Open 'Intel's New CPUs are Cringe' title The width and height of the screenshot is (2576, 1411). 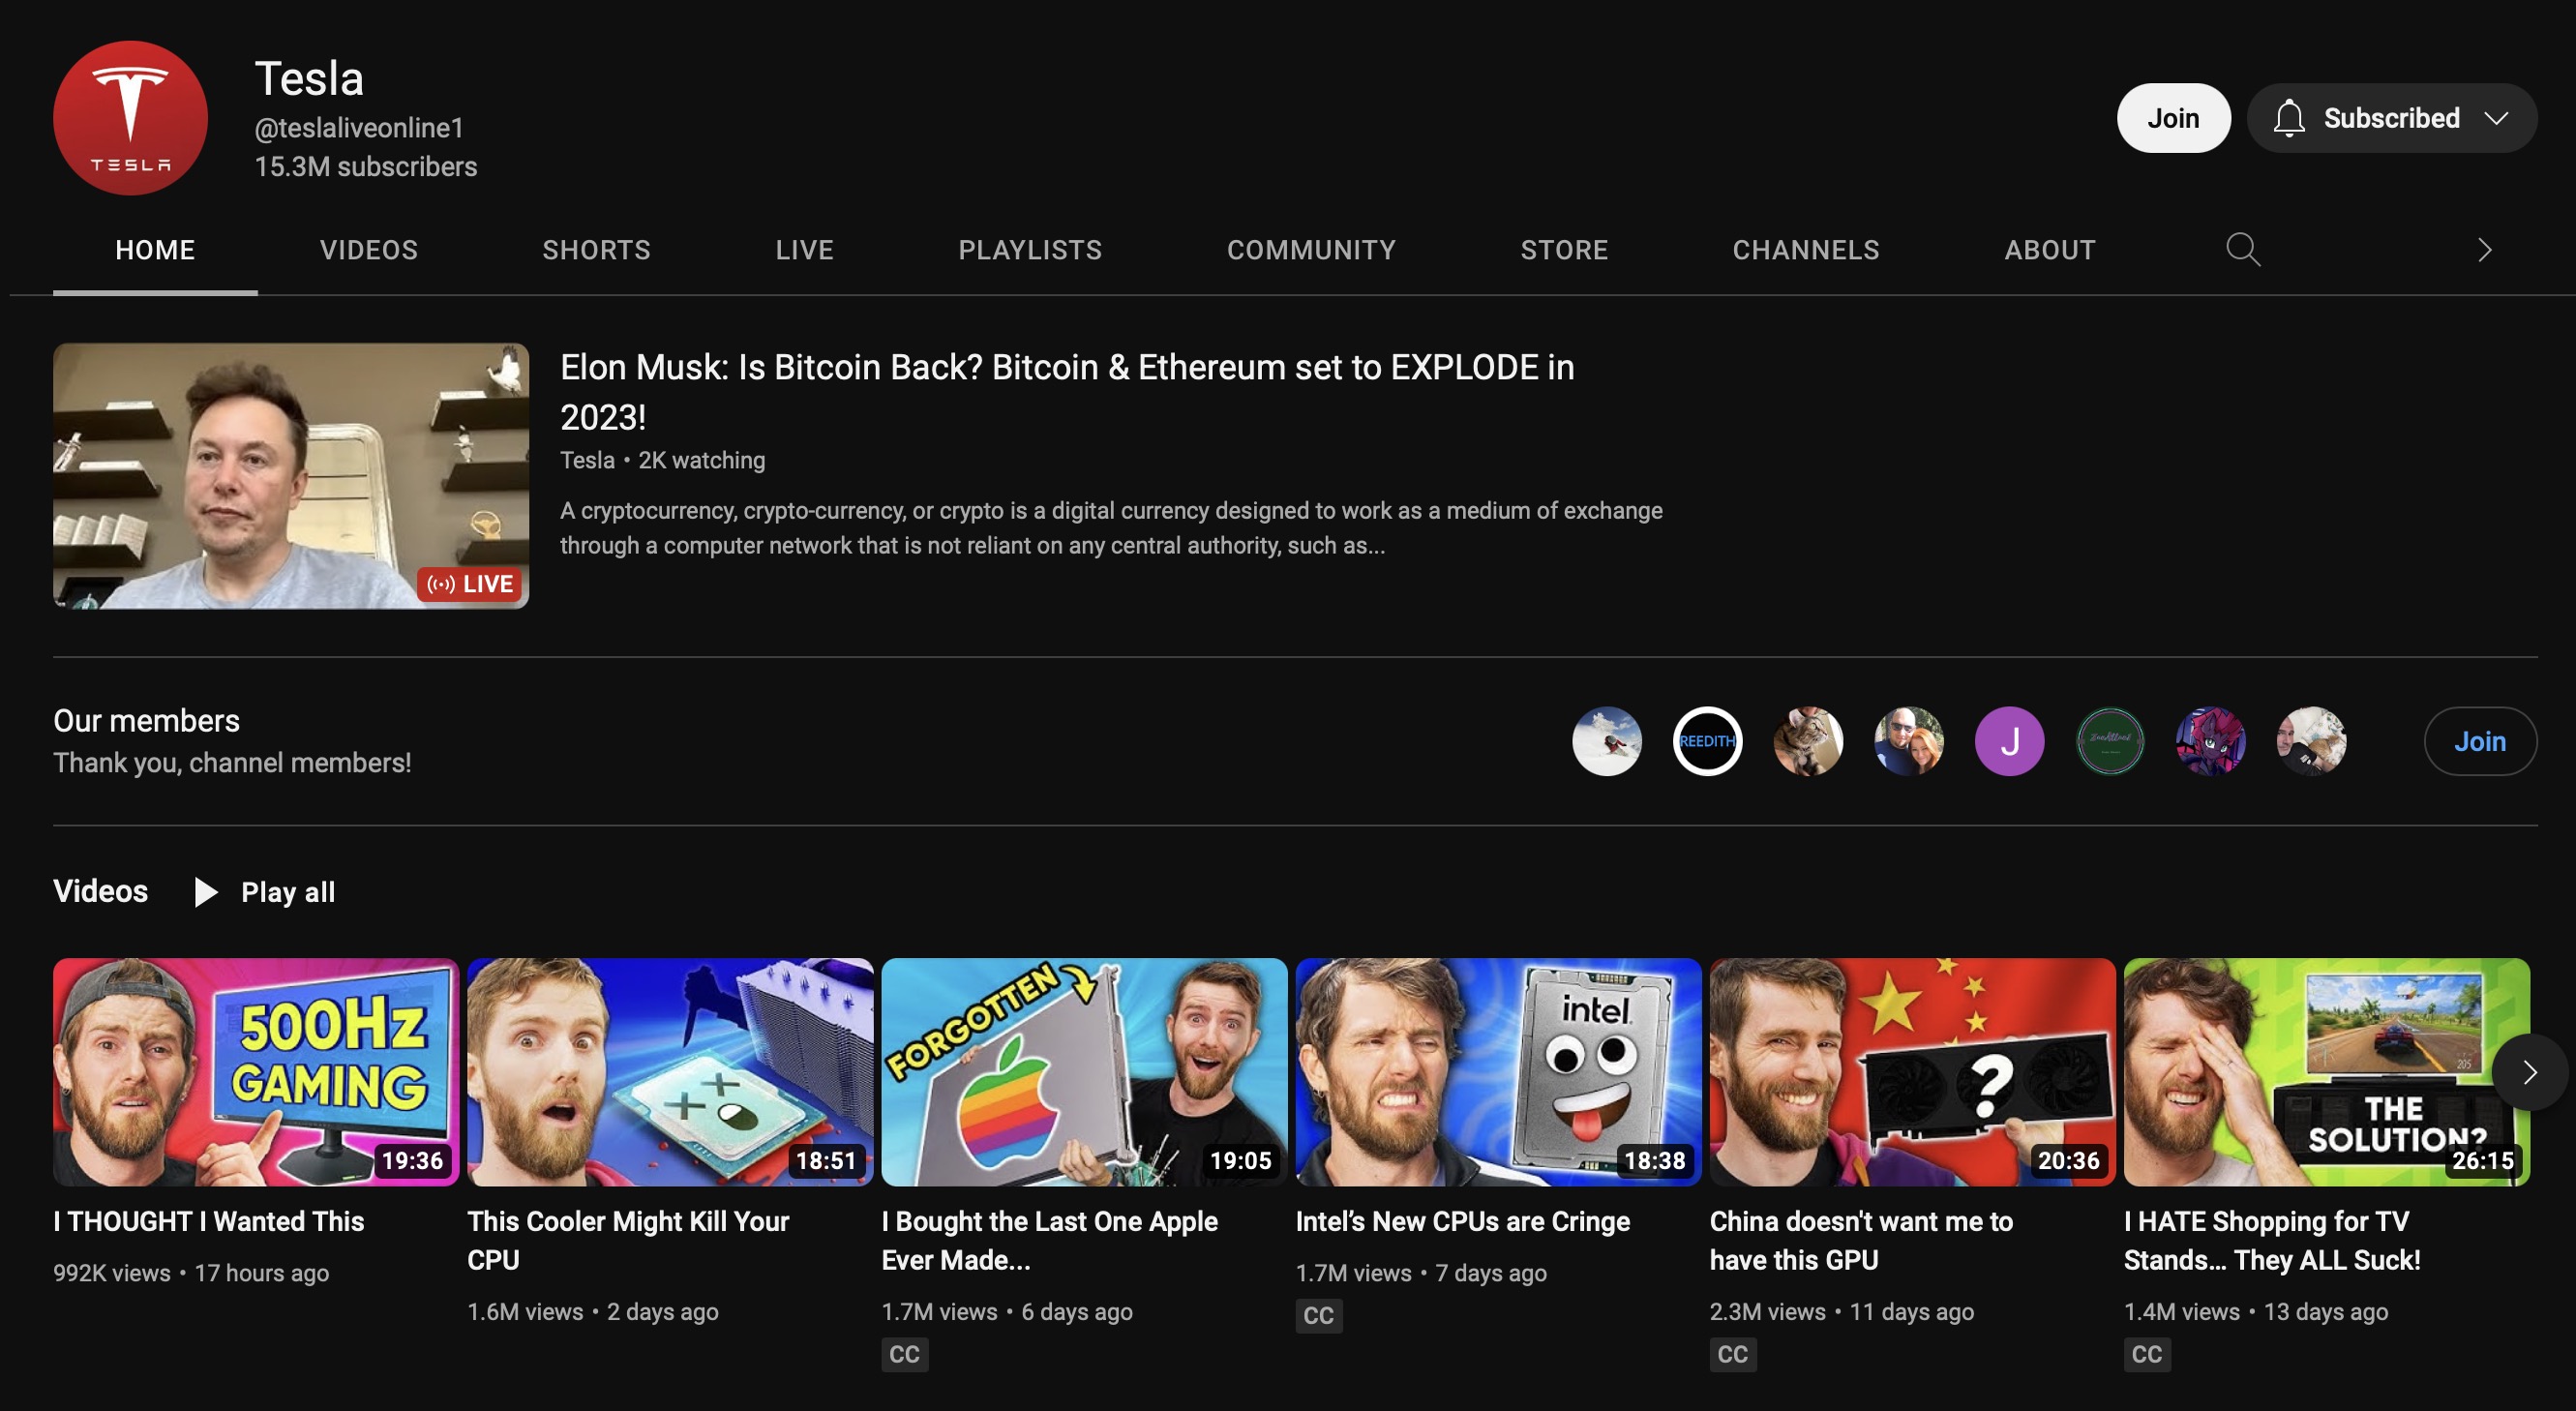click(1463, 1221)
